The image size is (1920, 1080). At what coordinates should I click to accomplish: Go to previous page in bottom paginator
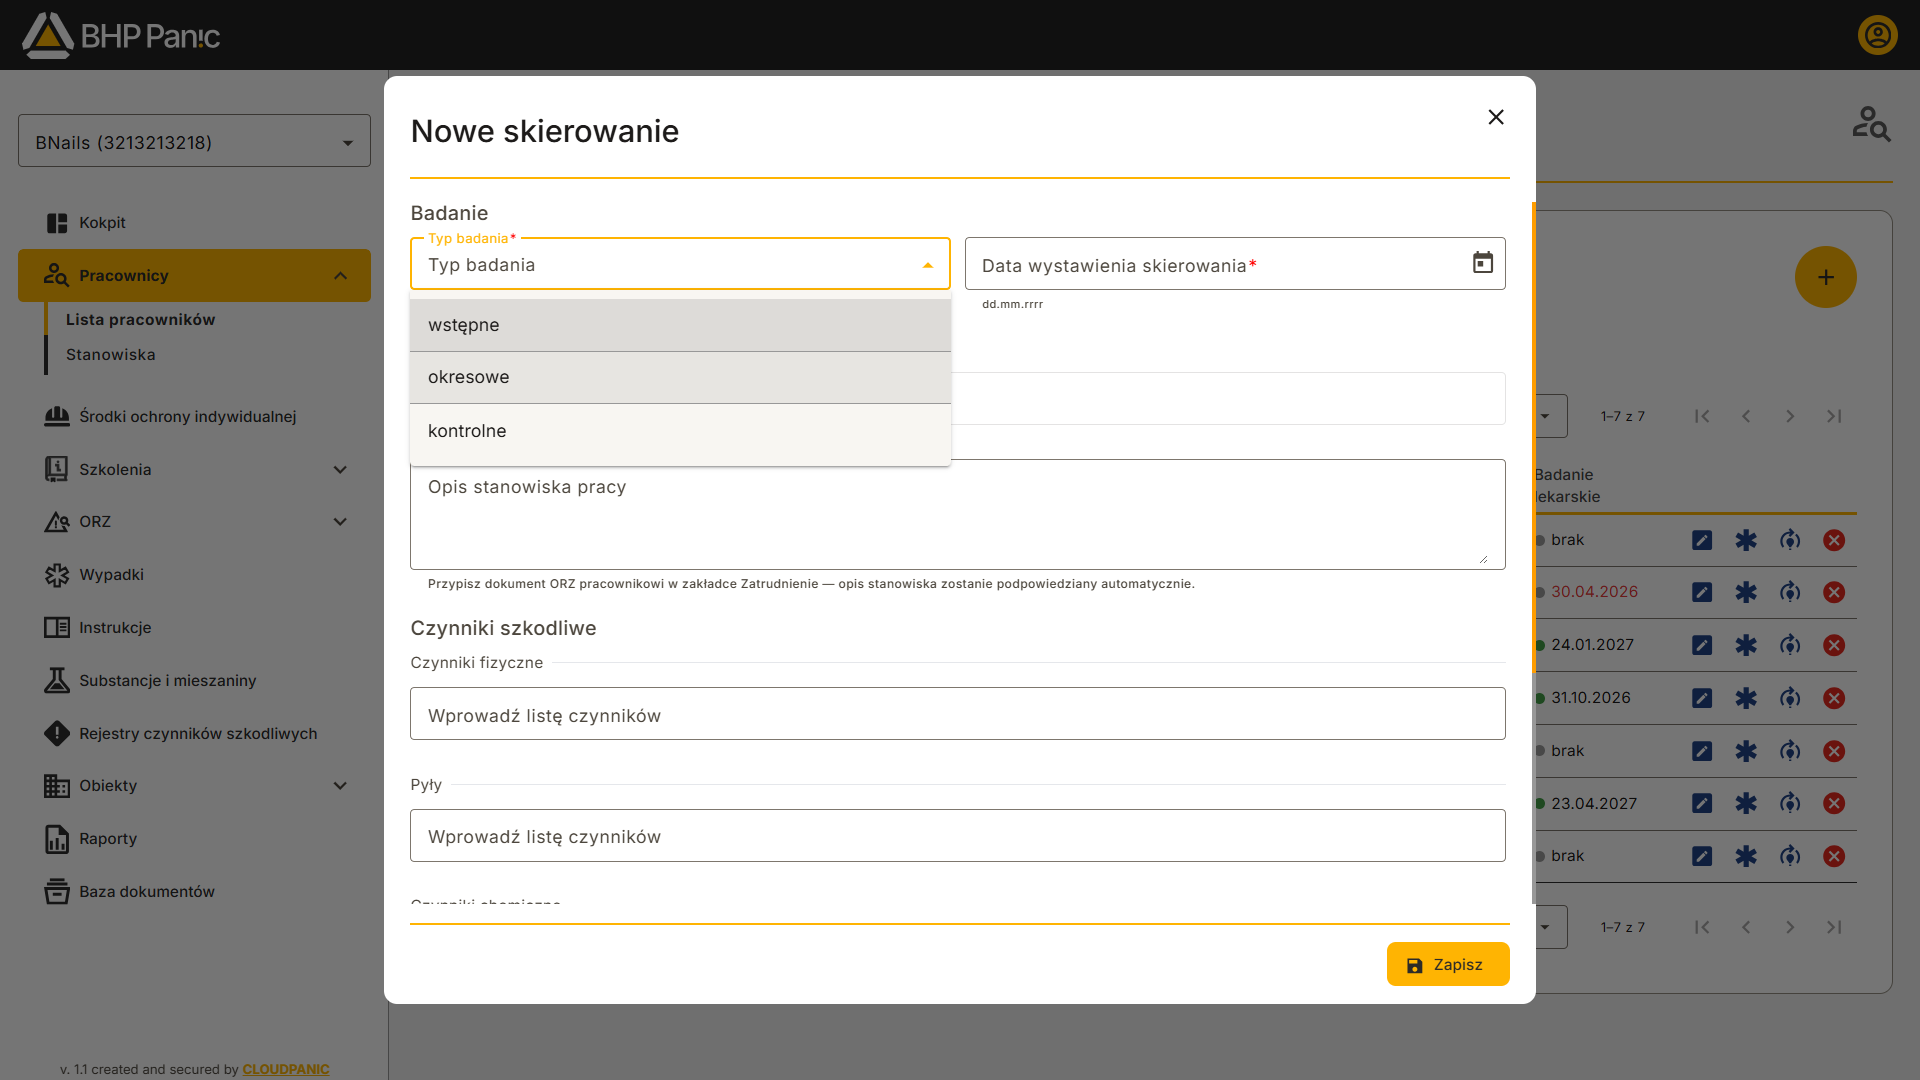1745,927
